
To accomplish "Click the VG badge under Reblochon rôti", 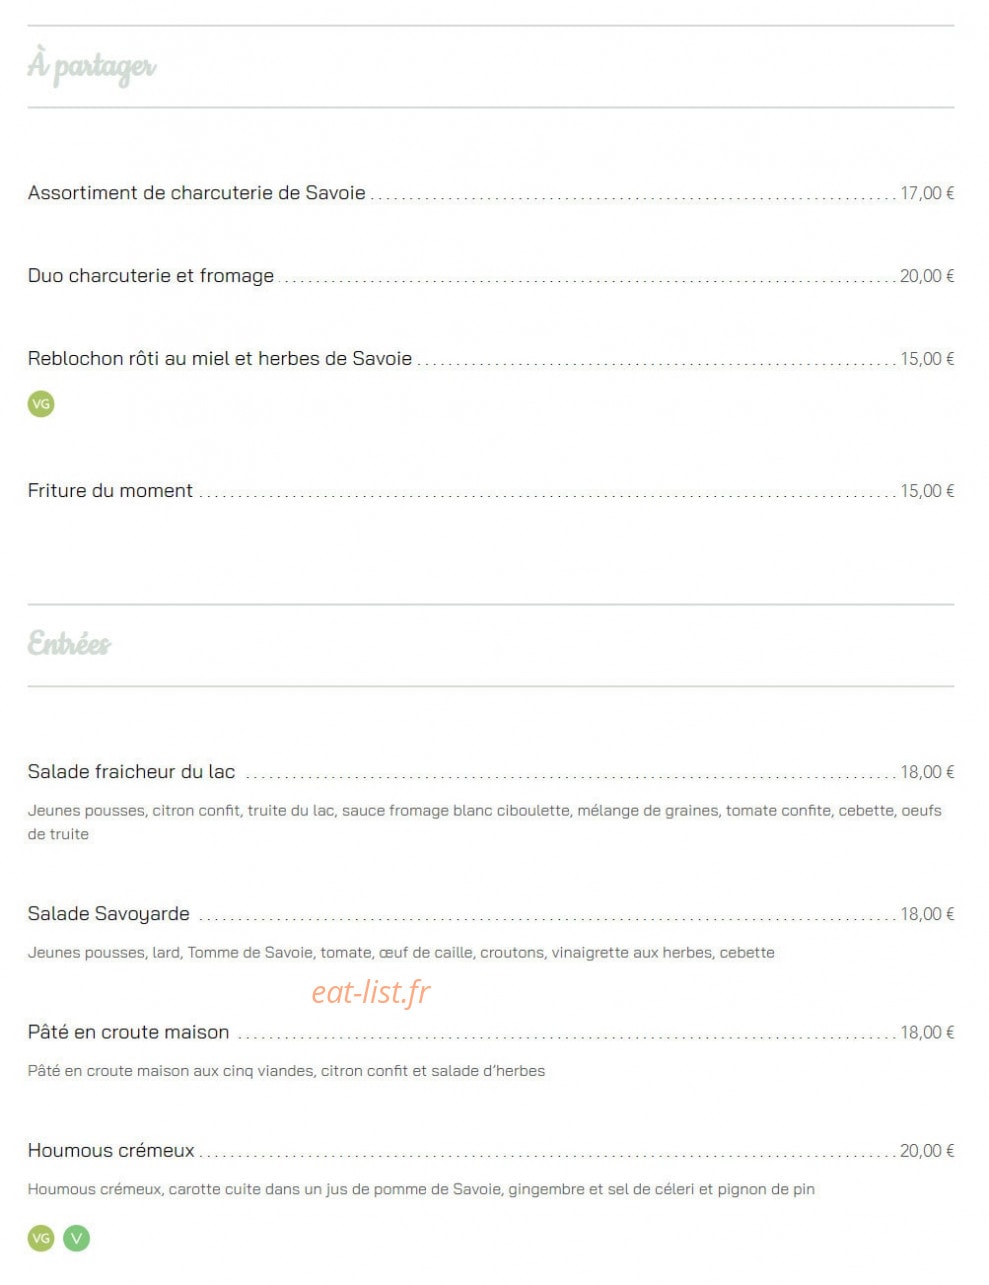I will point(41,404).
